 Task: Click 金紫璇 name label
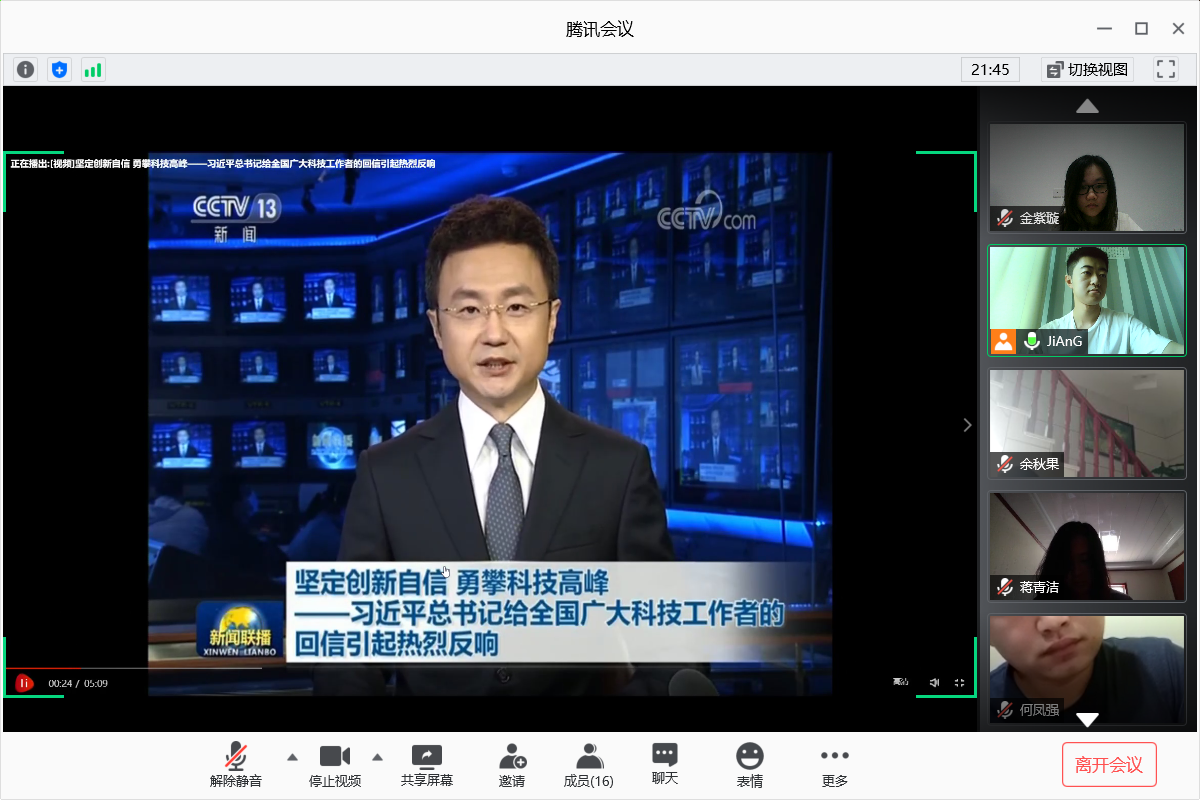[x=1039, y=218]
